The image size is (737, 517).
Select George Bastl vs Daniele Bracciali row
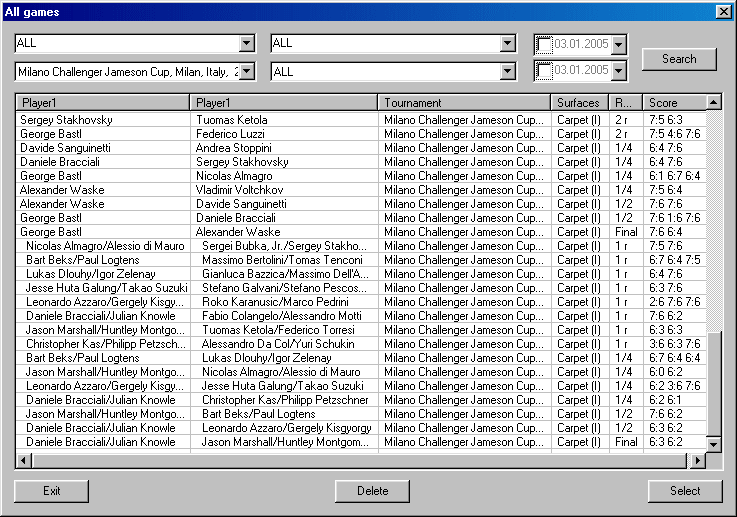tap(361, 218)
